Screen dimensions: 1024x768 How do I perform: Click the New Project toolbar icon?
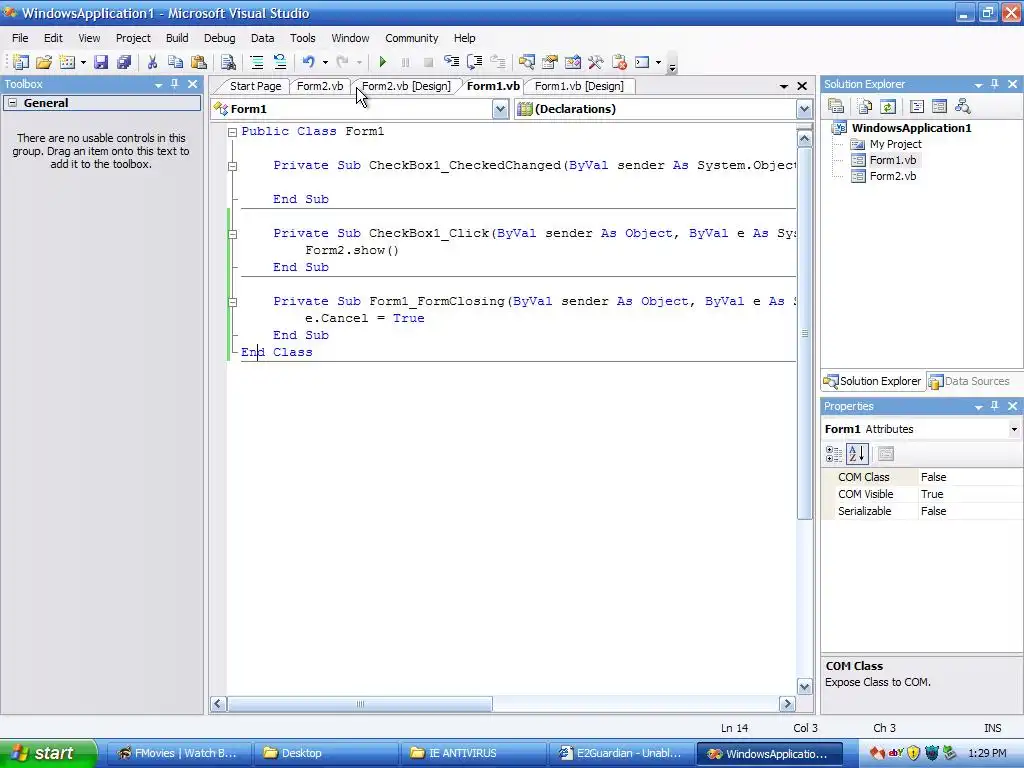(x=21, y=62)
